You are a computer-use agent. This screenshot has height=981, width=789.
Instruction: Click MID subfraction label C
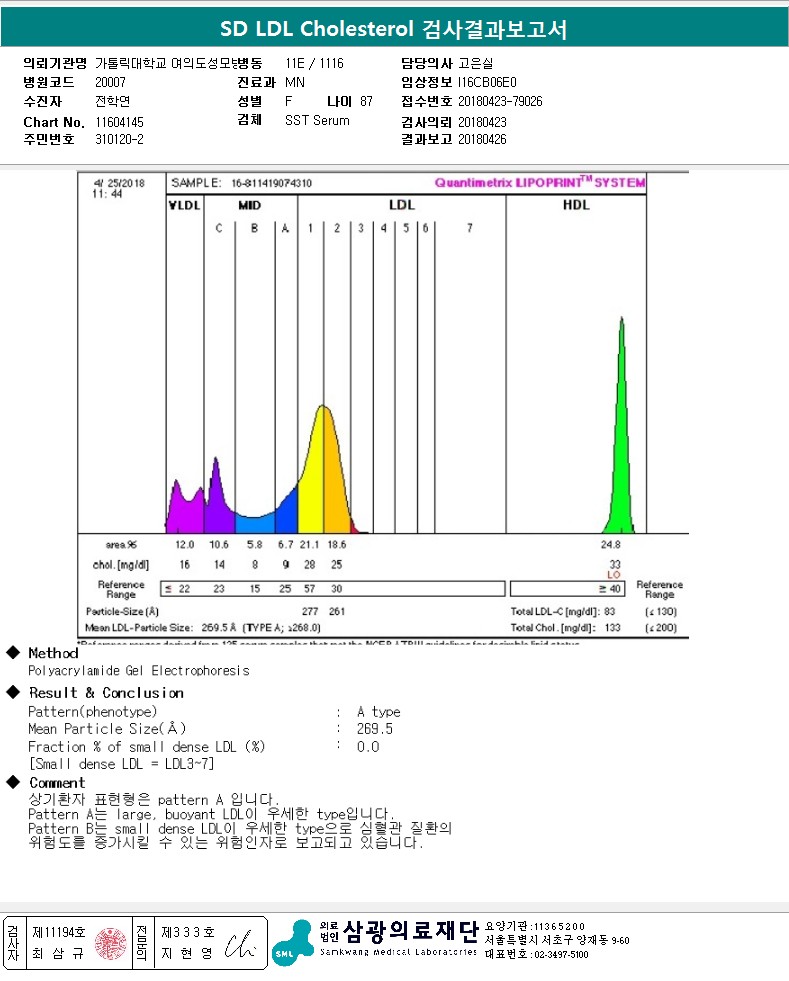point(219,228)
